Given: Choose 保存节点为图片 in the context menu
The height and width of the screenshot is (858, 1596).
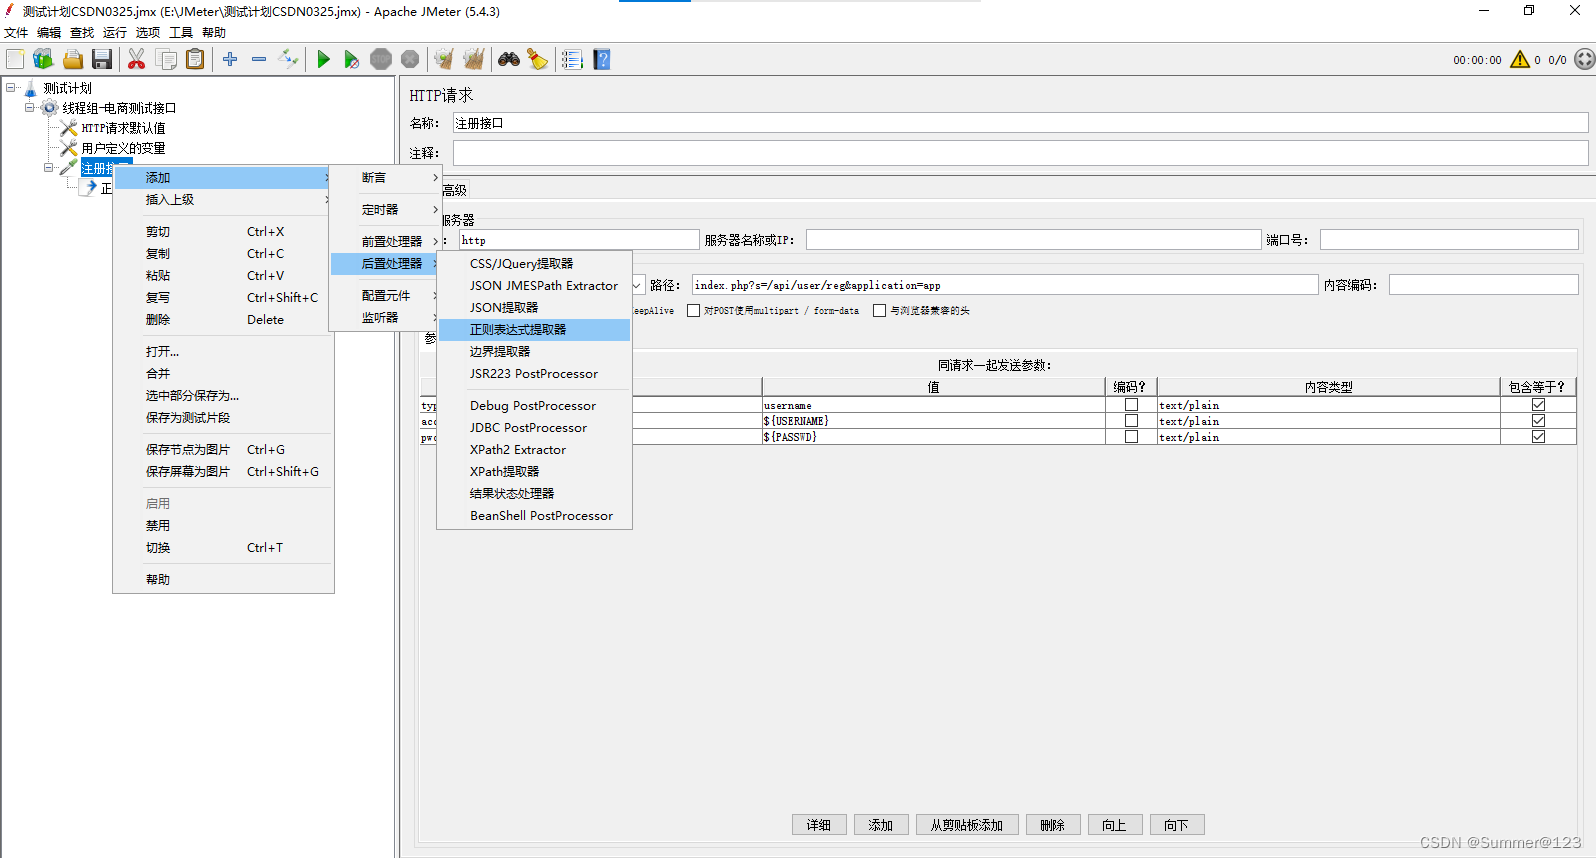Looking at the screenshot, I should 223,450.
